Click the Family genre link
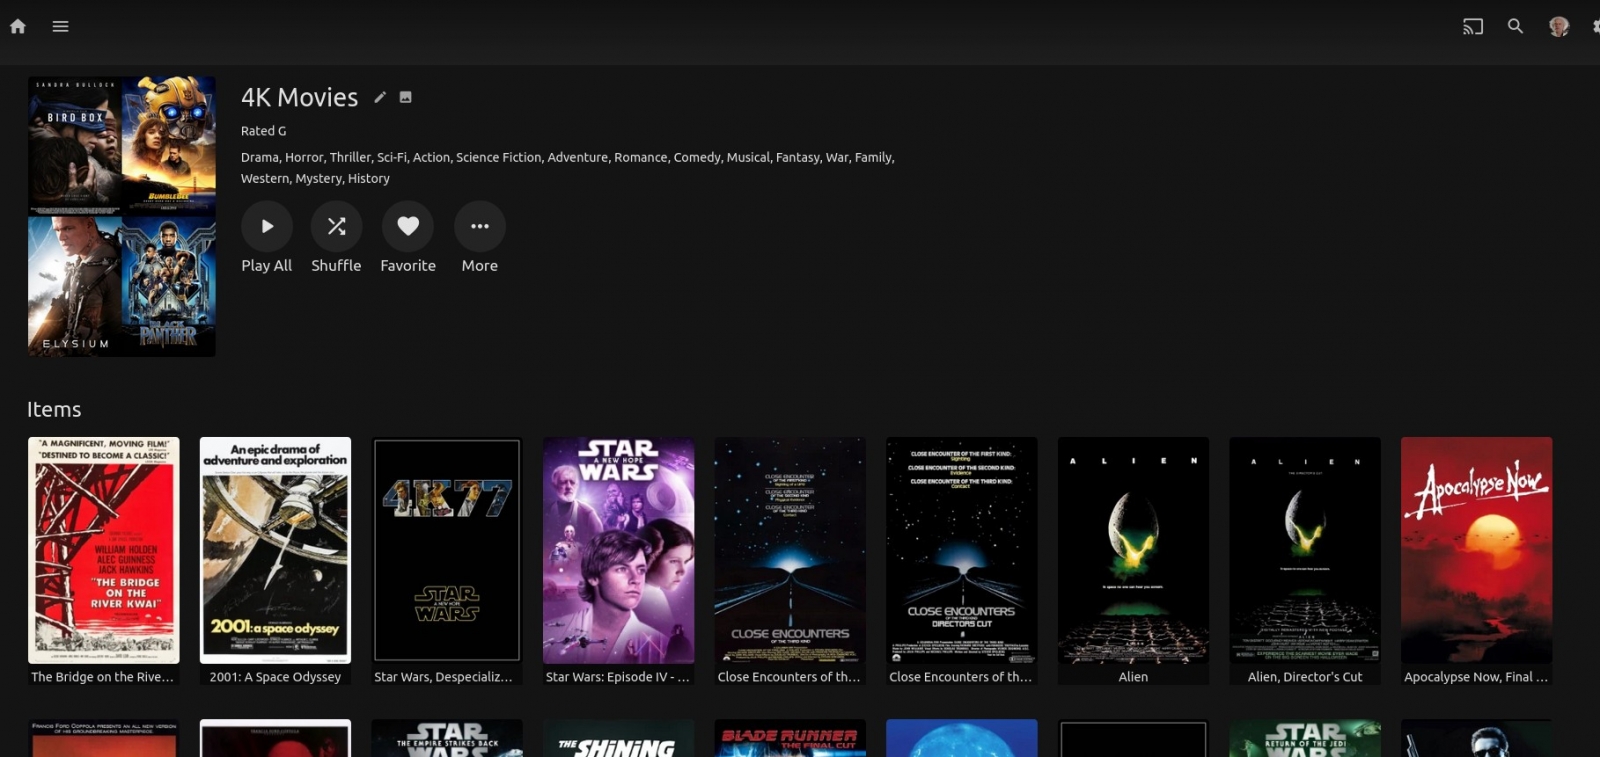This screenshot has height=757, width=1600. (x=873, y=157)
